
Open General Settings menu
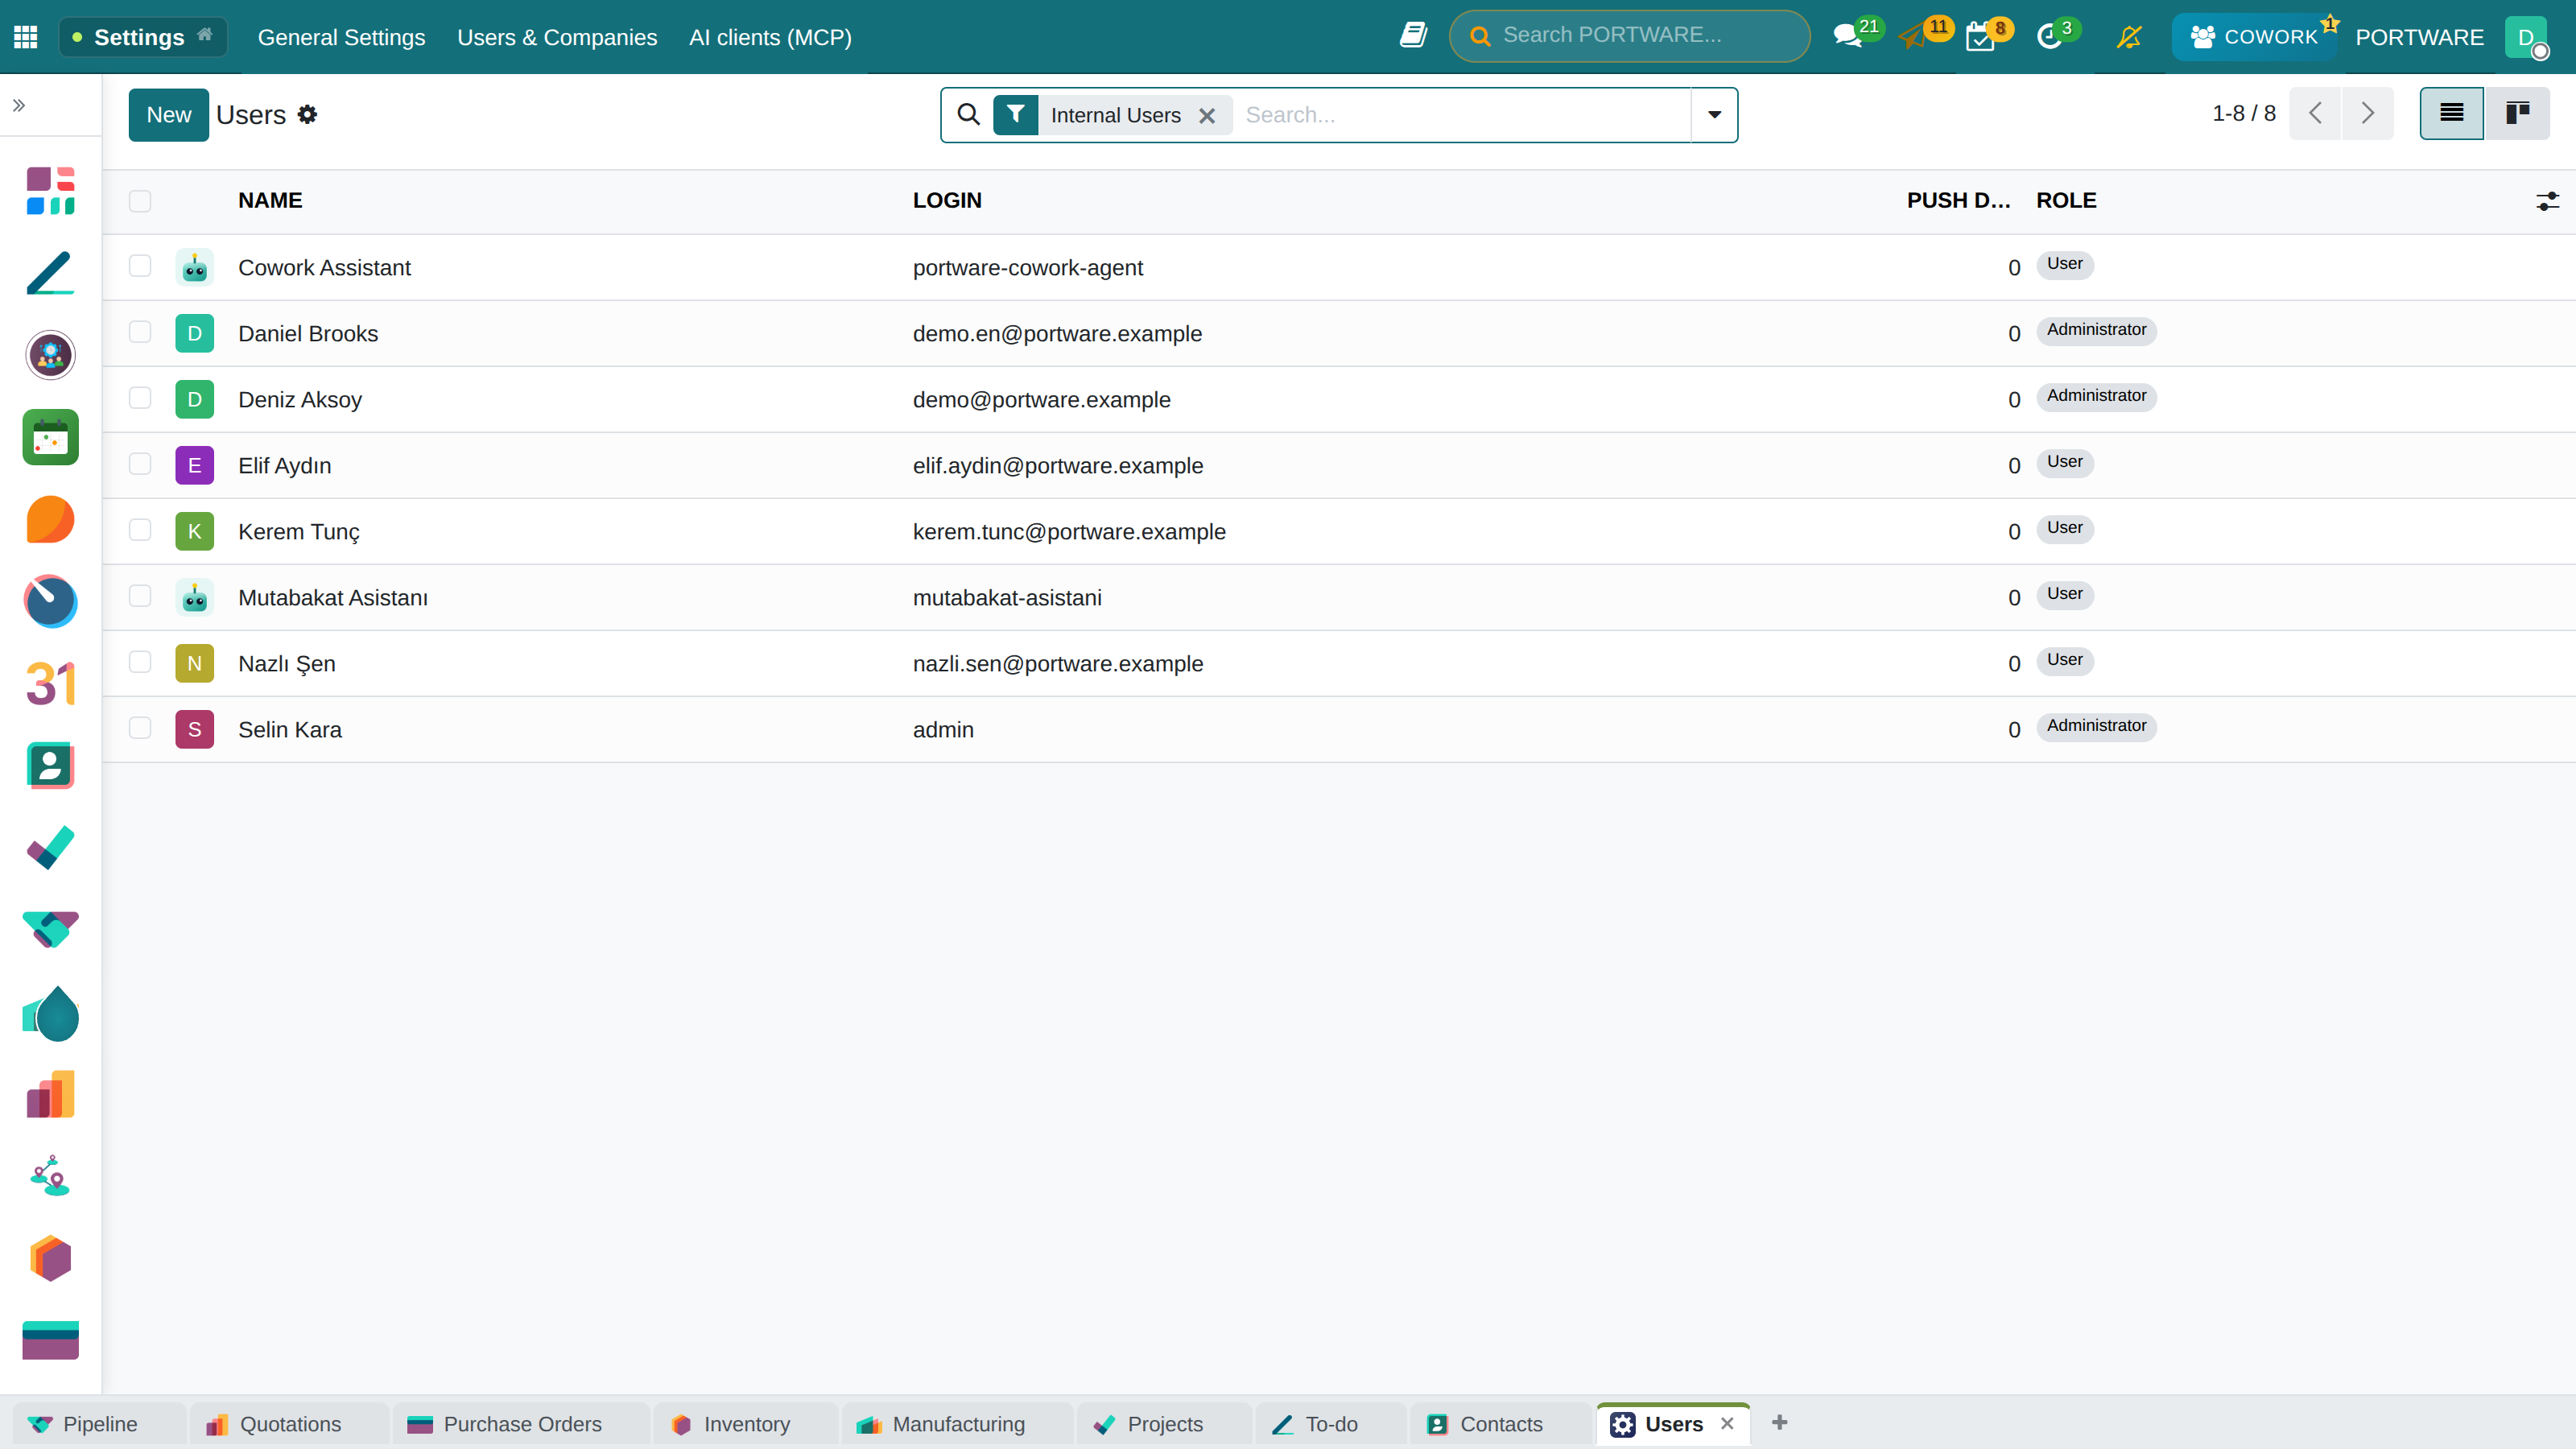click(341, 37)
